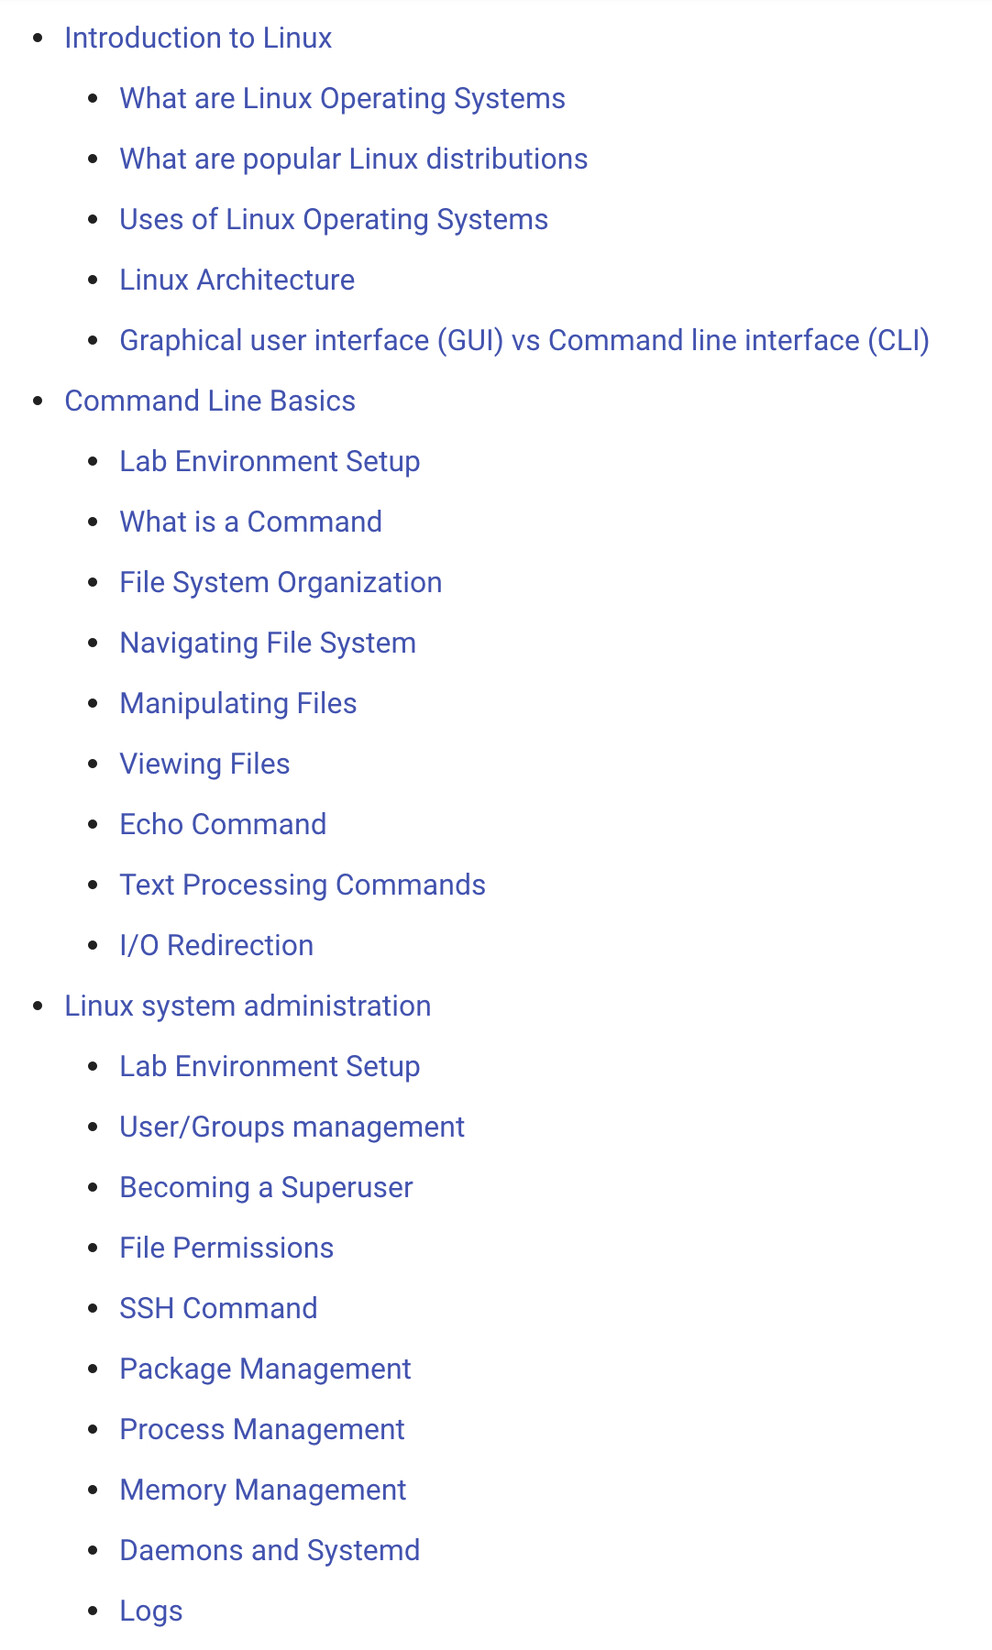Open the GUI vs CLI comparison link

(524, 341)
